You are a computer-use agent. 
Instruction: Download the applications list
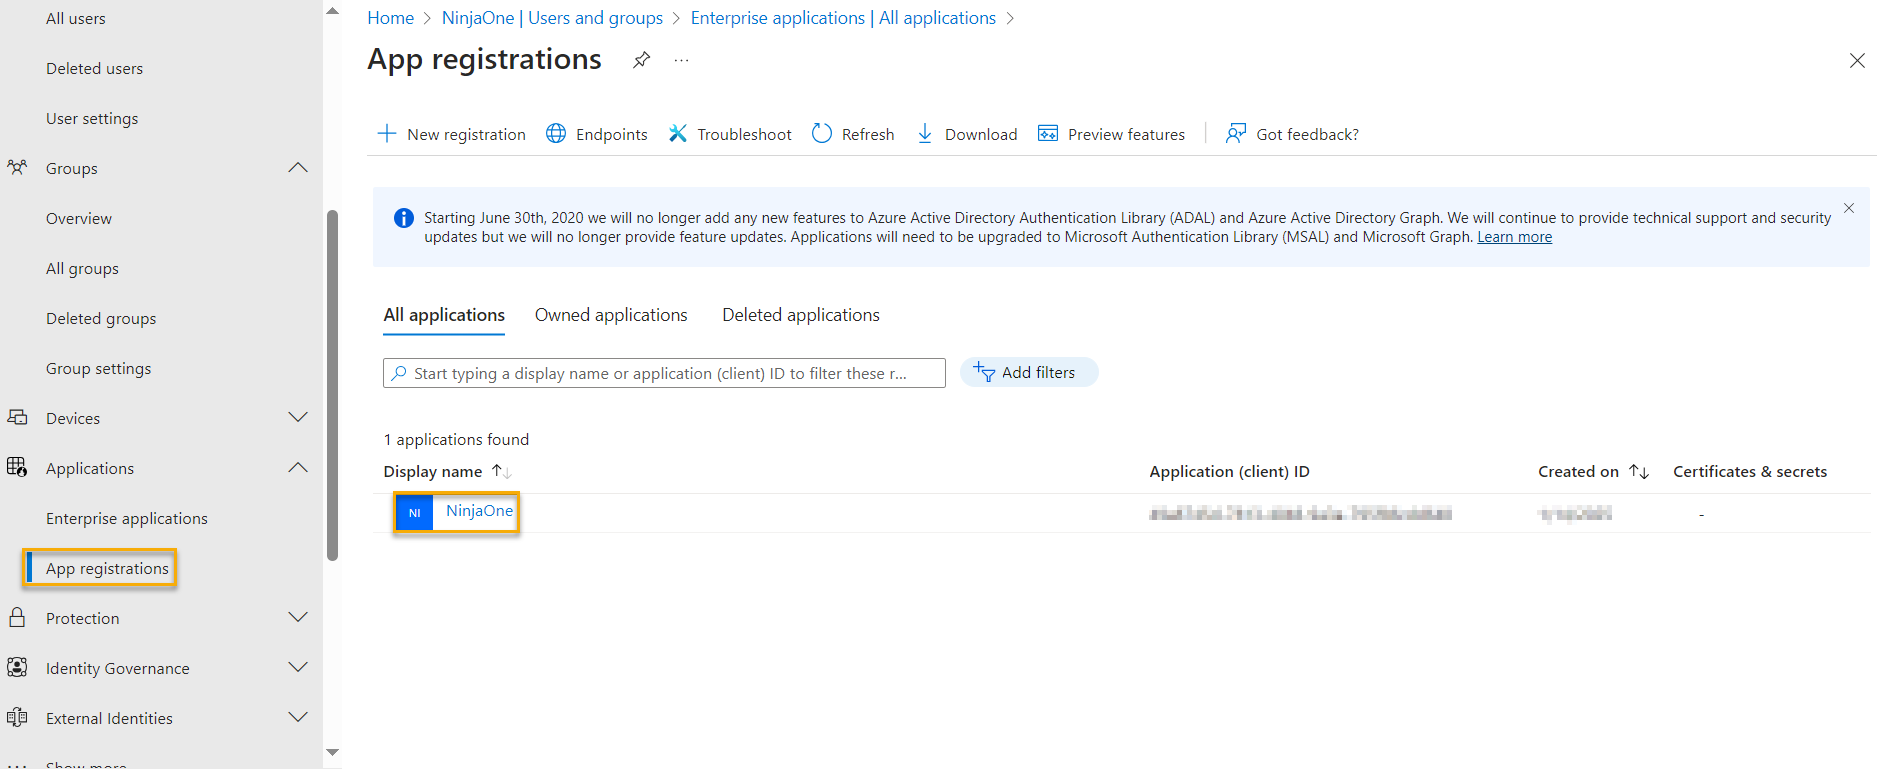point(966,134)
